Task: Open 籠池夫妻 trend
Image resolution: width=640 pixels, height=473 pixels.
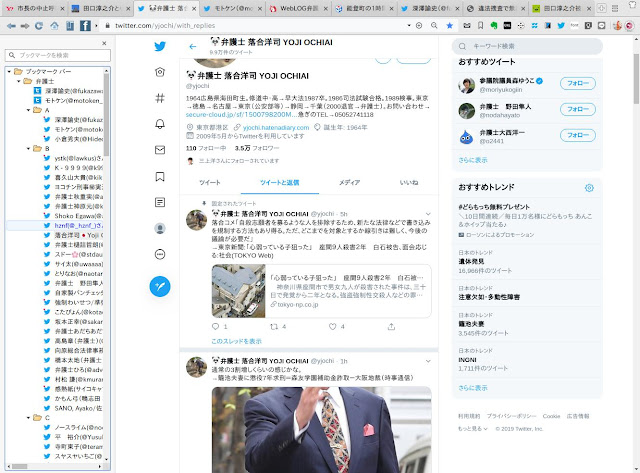Action: pos(527,324)
